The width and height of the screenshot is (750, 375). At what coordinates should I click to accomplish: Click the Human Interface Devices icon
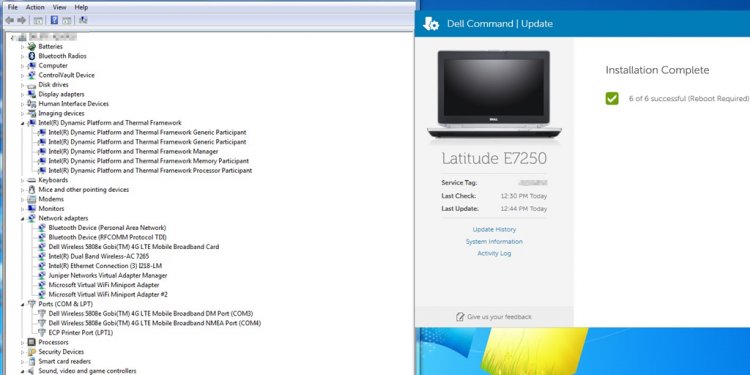[32, 104]
